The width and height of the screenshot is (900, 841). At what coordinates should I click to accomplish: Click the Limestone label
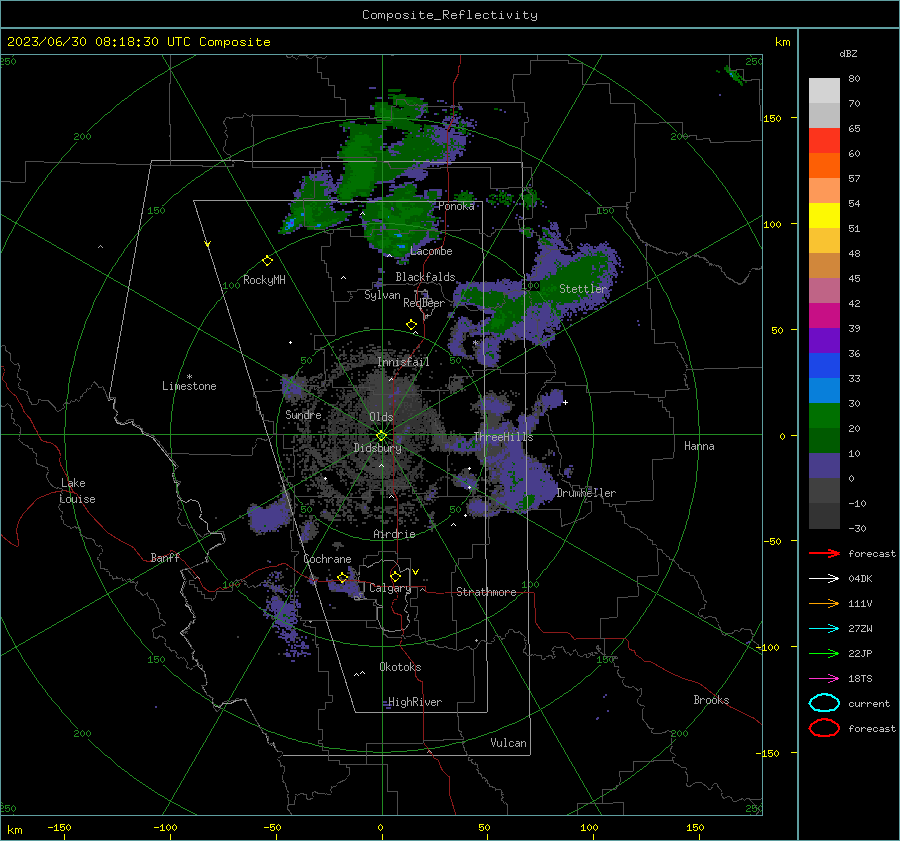coord(189,386)
